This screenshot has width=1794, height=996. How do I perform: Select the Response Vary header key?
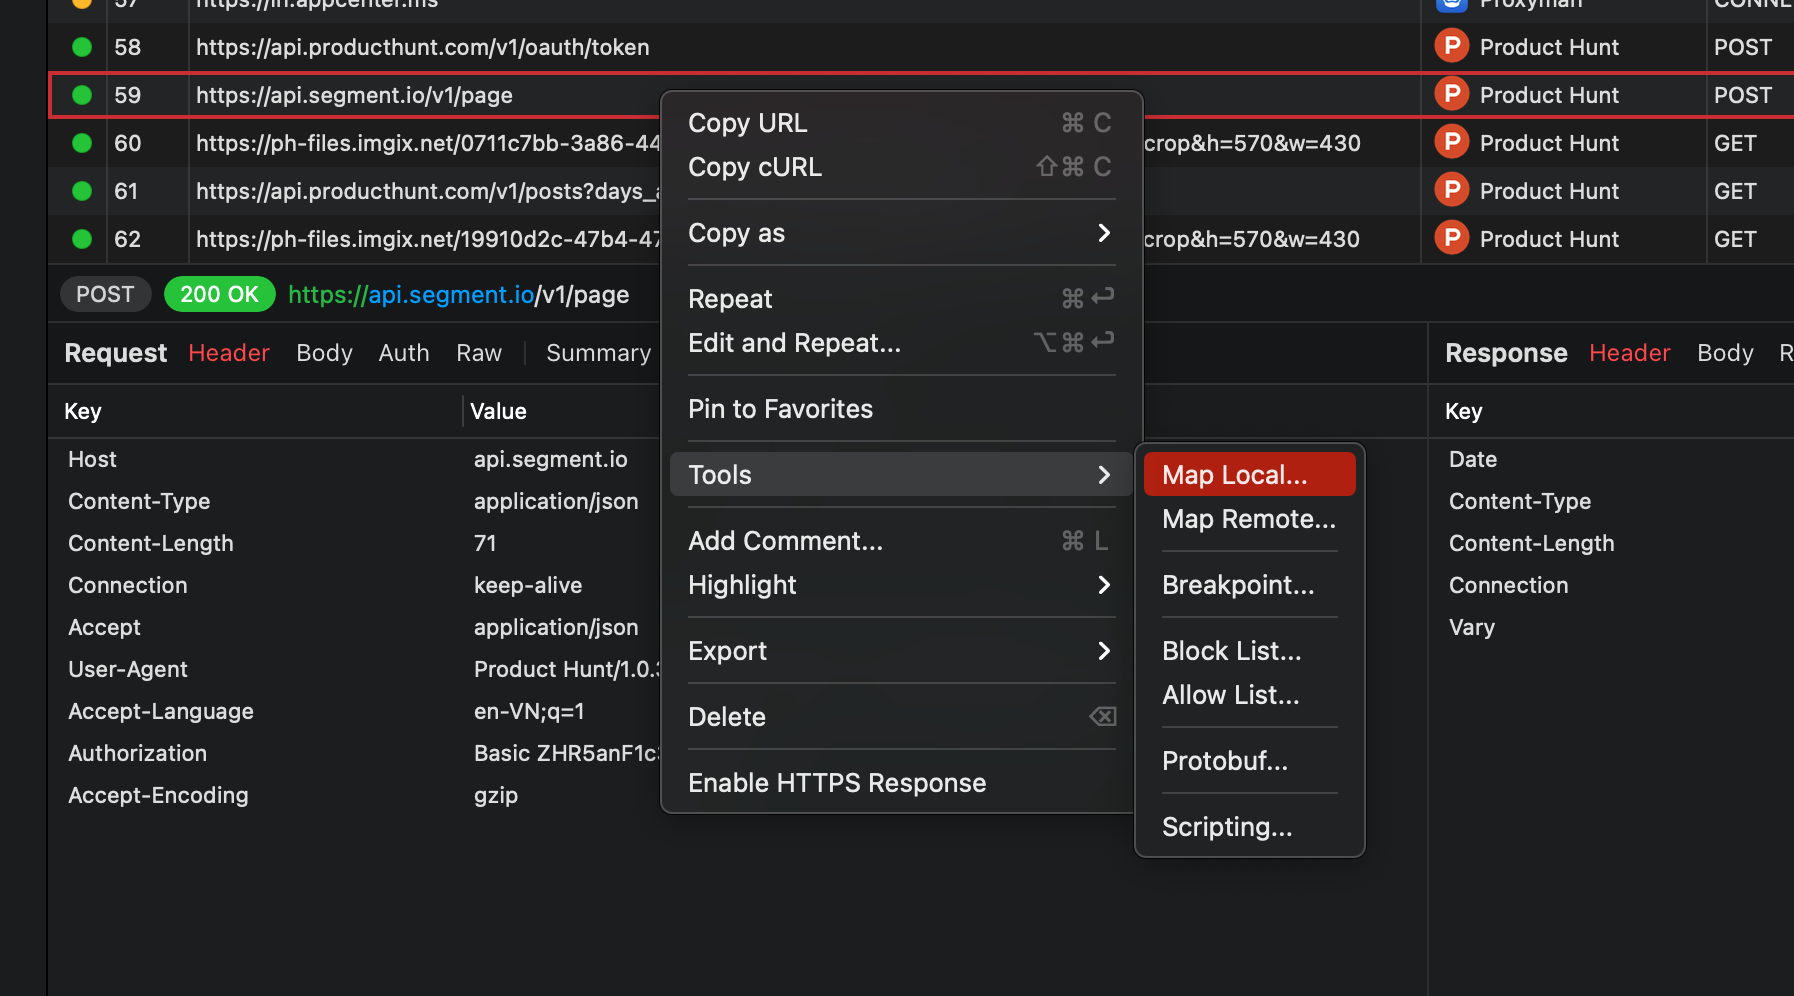pos(1472,627)
